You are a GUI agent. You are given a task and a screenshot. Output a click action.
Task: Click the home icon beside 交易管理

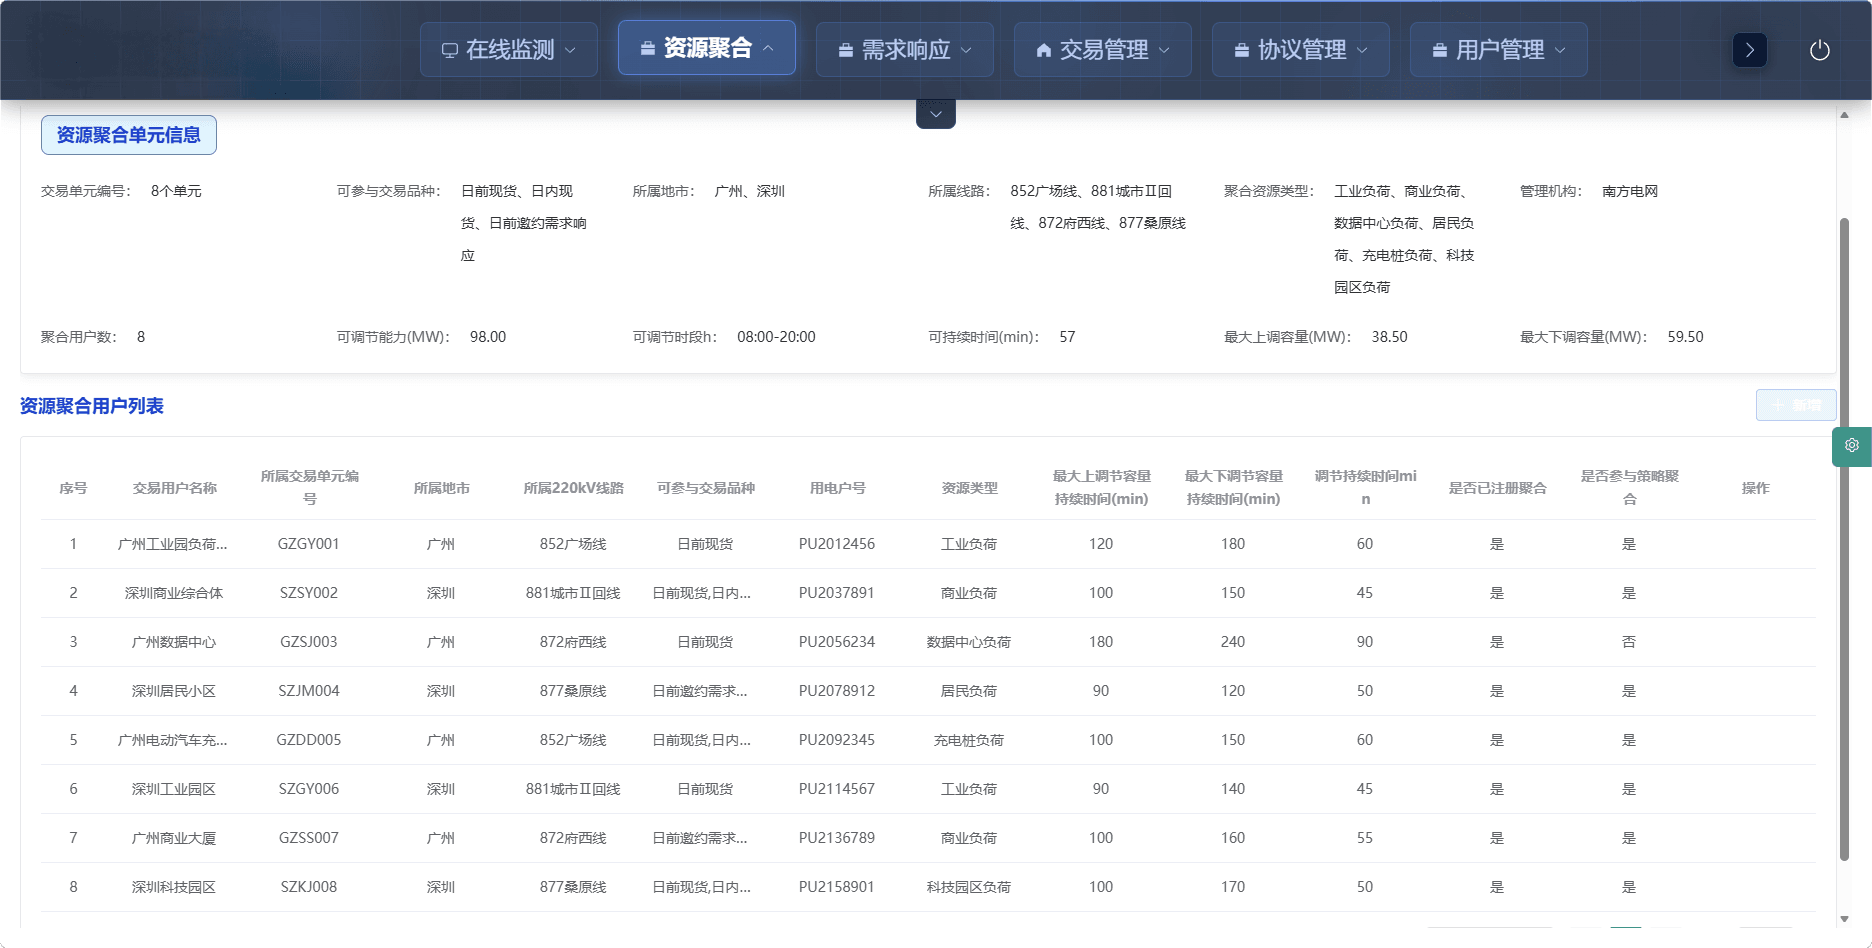click(x=1043, y=50)
